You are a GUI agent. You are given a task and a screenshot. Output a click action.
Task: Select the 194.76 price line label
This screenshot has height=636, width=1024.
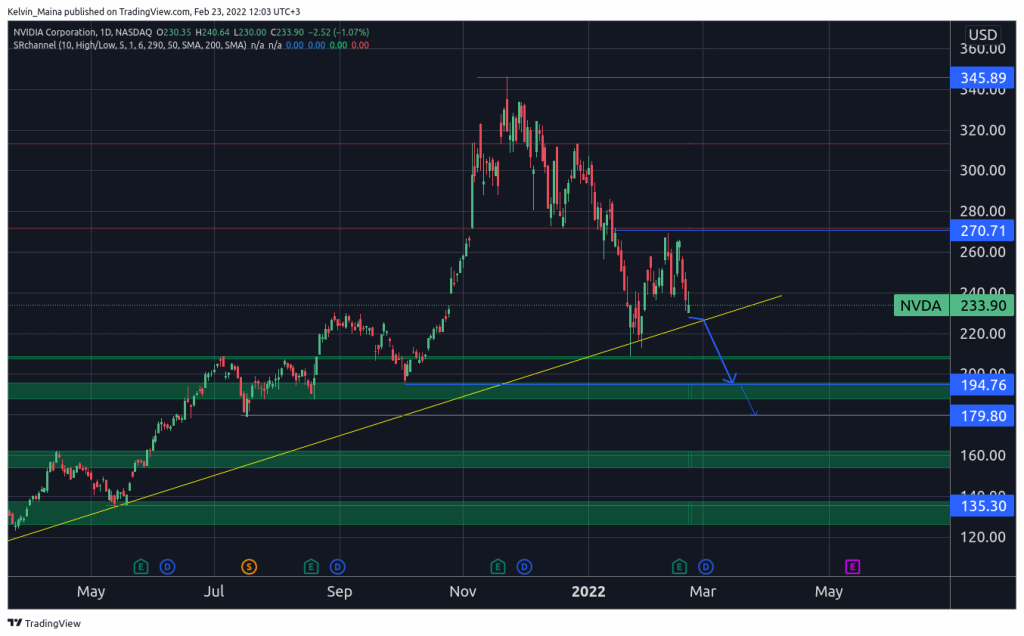click(982, 385)
